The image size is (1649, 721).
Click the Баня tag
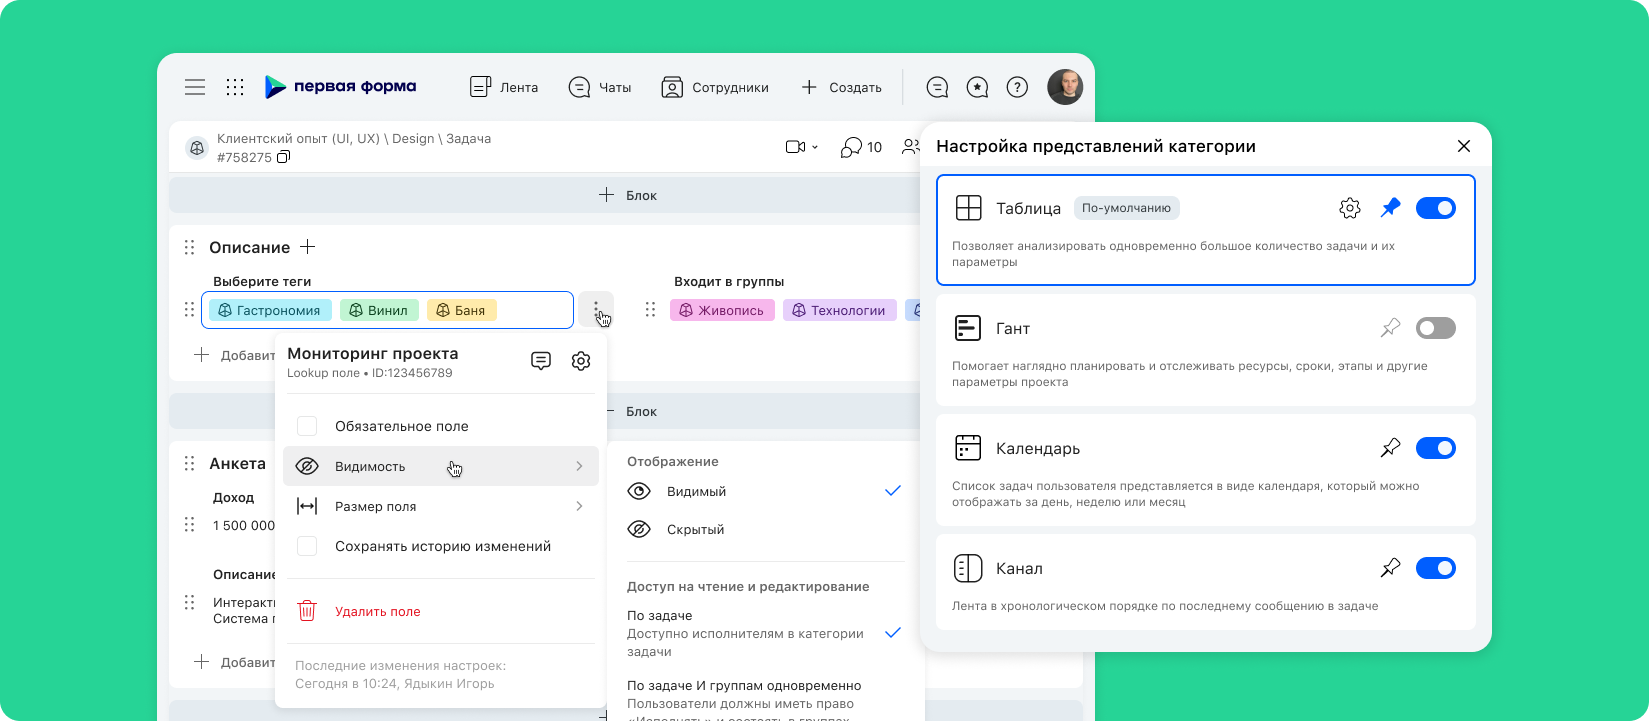[x=461, y=310]
